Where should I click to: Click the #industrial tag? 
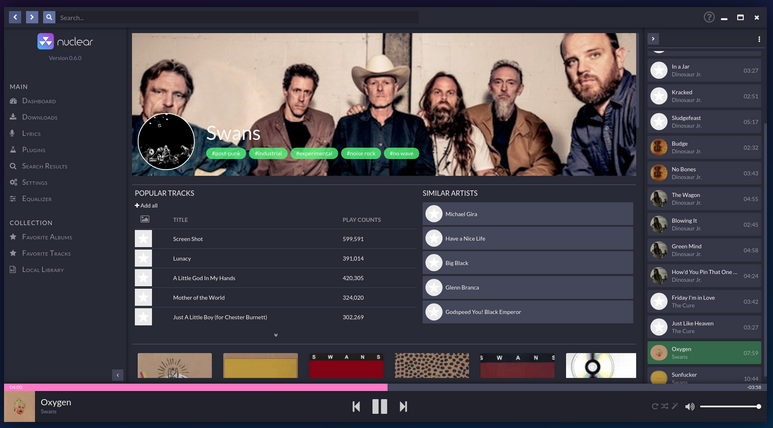point(268,153)
